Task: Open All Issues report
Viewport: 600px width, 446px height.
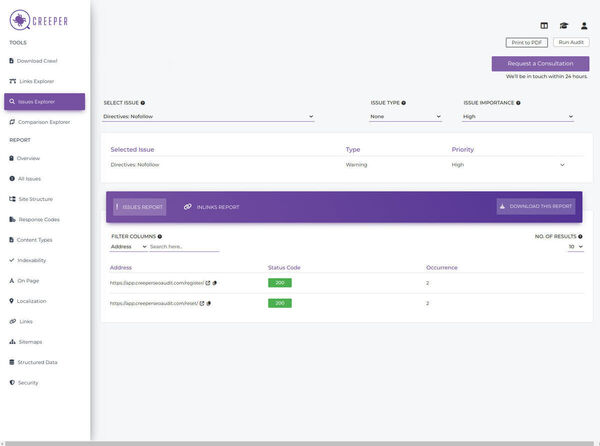Action: coord(25,179)
